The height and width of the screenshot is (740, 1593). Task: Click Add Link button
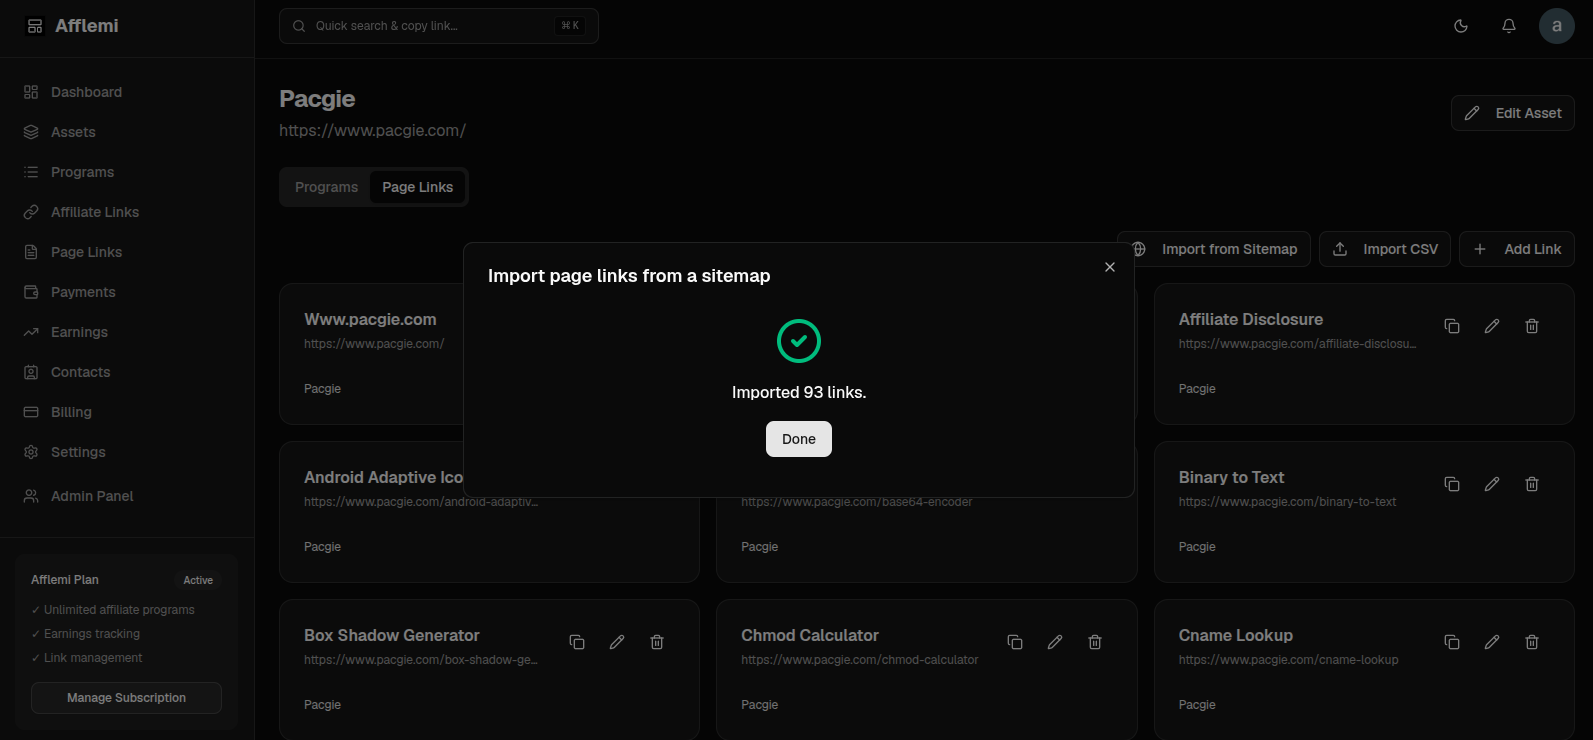(x=1517, y=249)
